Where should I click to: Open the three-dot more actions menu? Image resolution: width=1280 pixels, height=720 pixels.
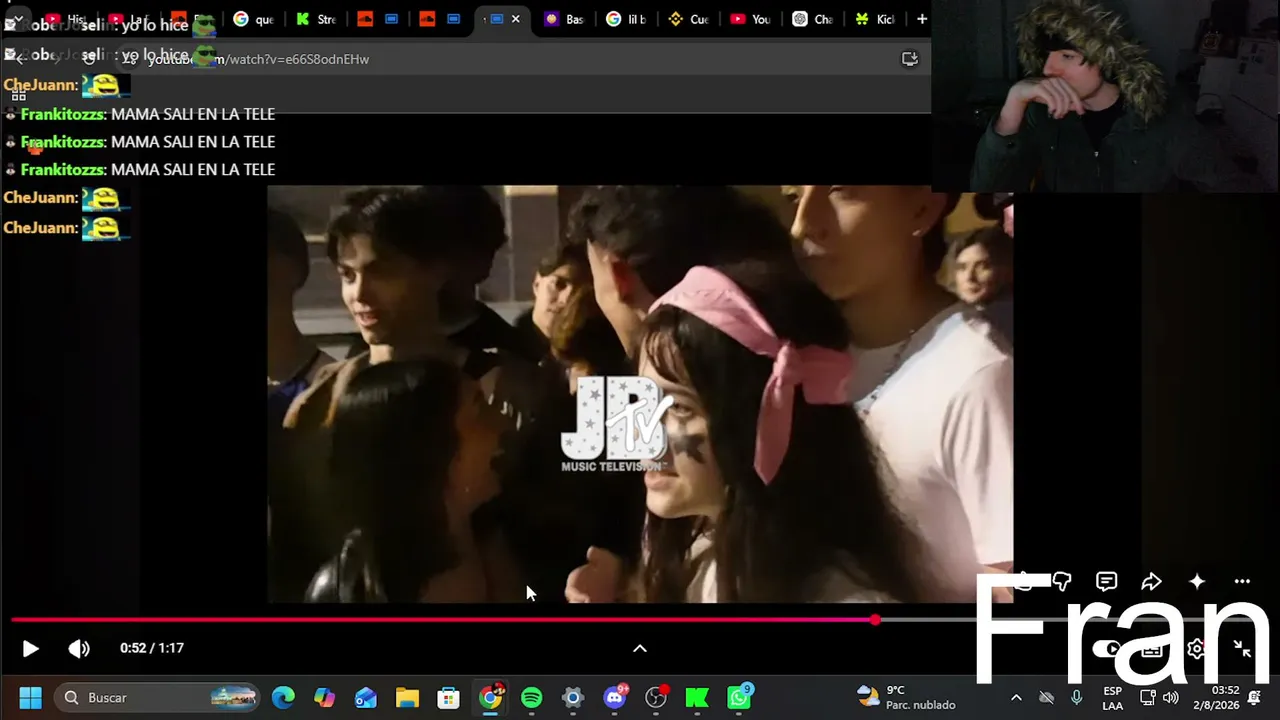click(x=1242, y=581)
